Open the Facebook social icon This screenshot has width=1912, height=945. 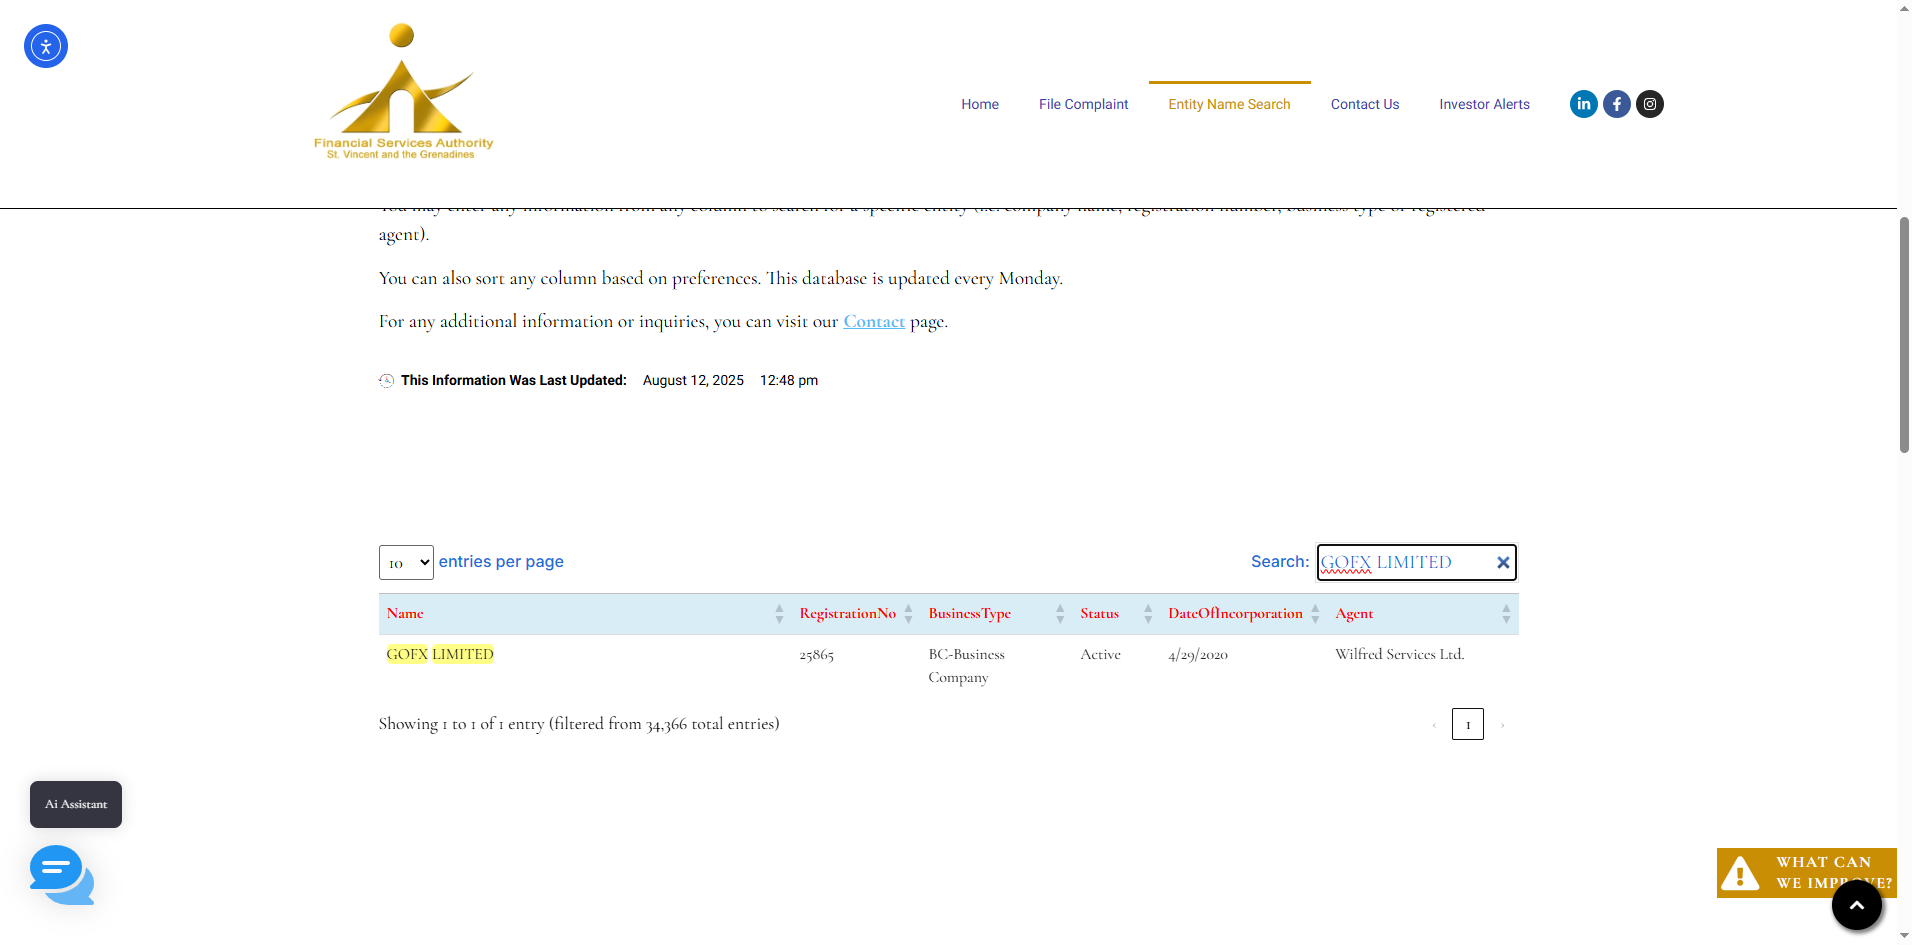pos(1616,104)
